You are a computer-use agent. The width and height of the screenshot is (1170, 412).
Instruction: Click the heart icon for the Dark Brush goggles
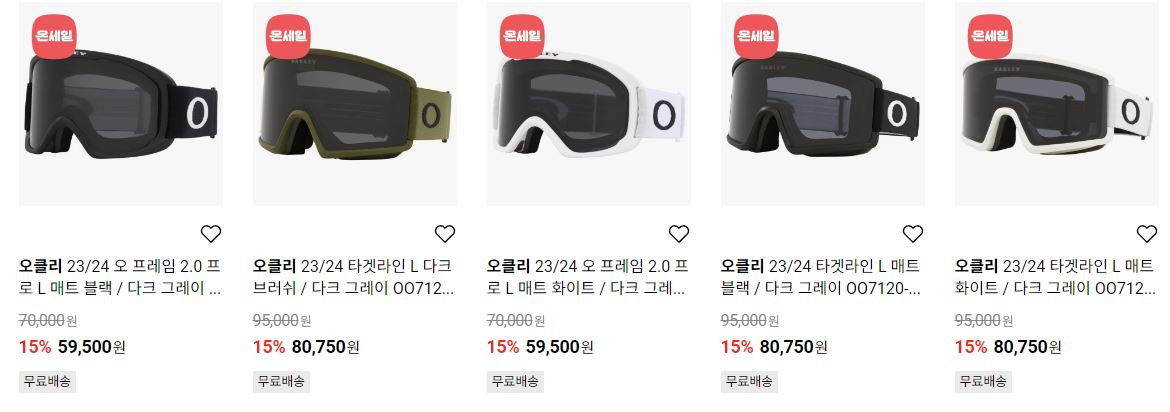point(445,234)
